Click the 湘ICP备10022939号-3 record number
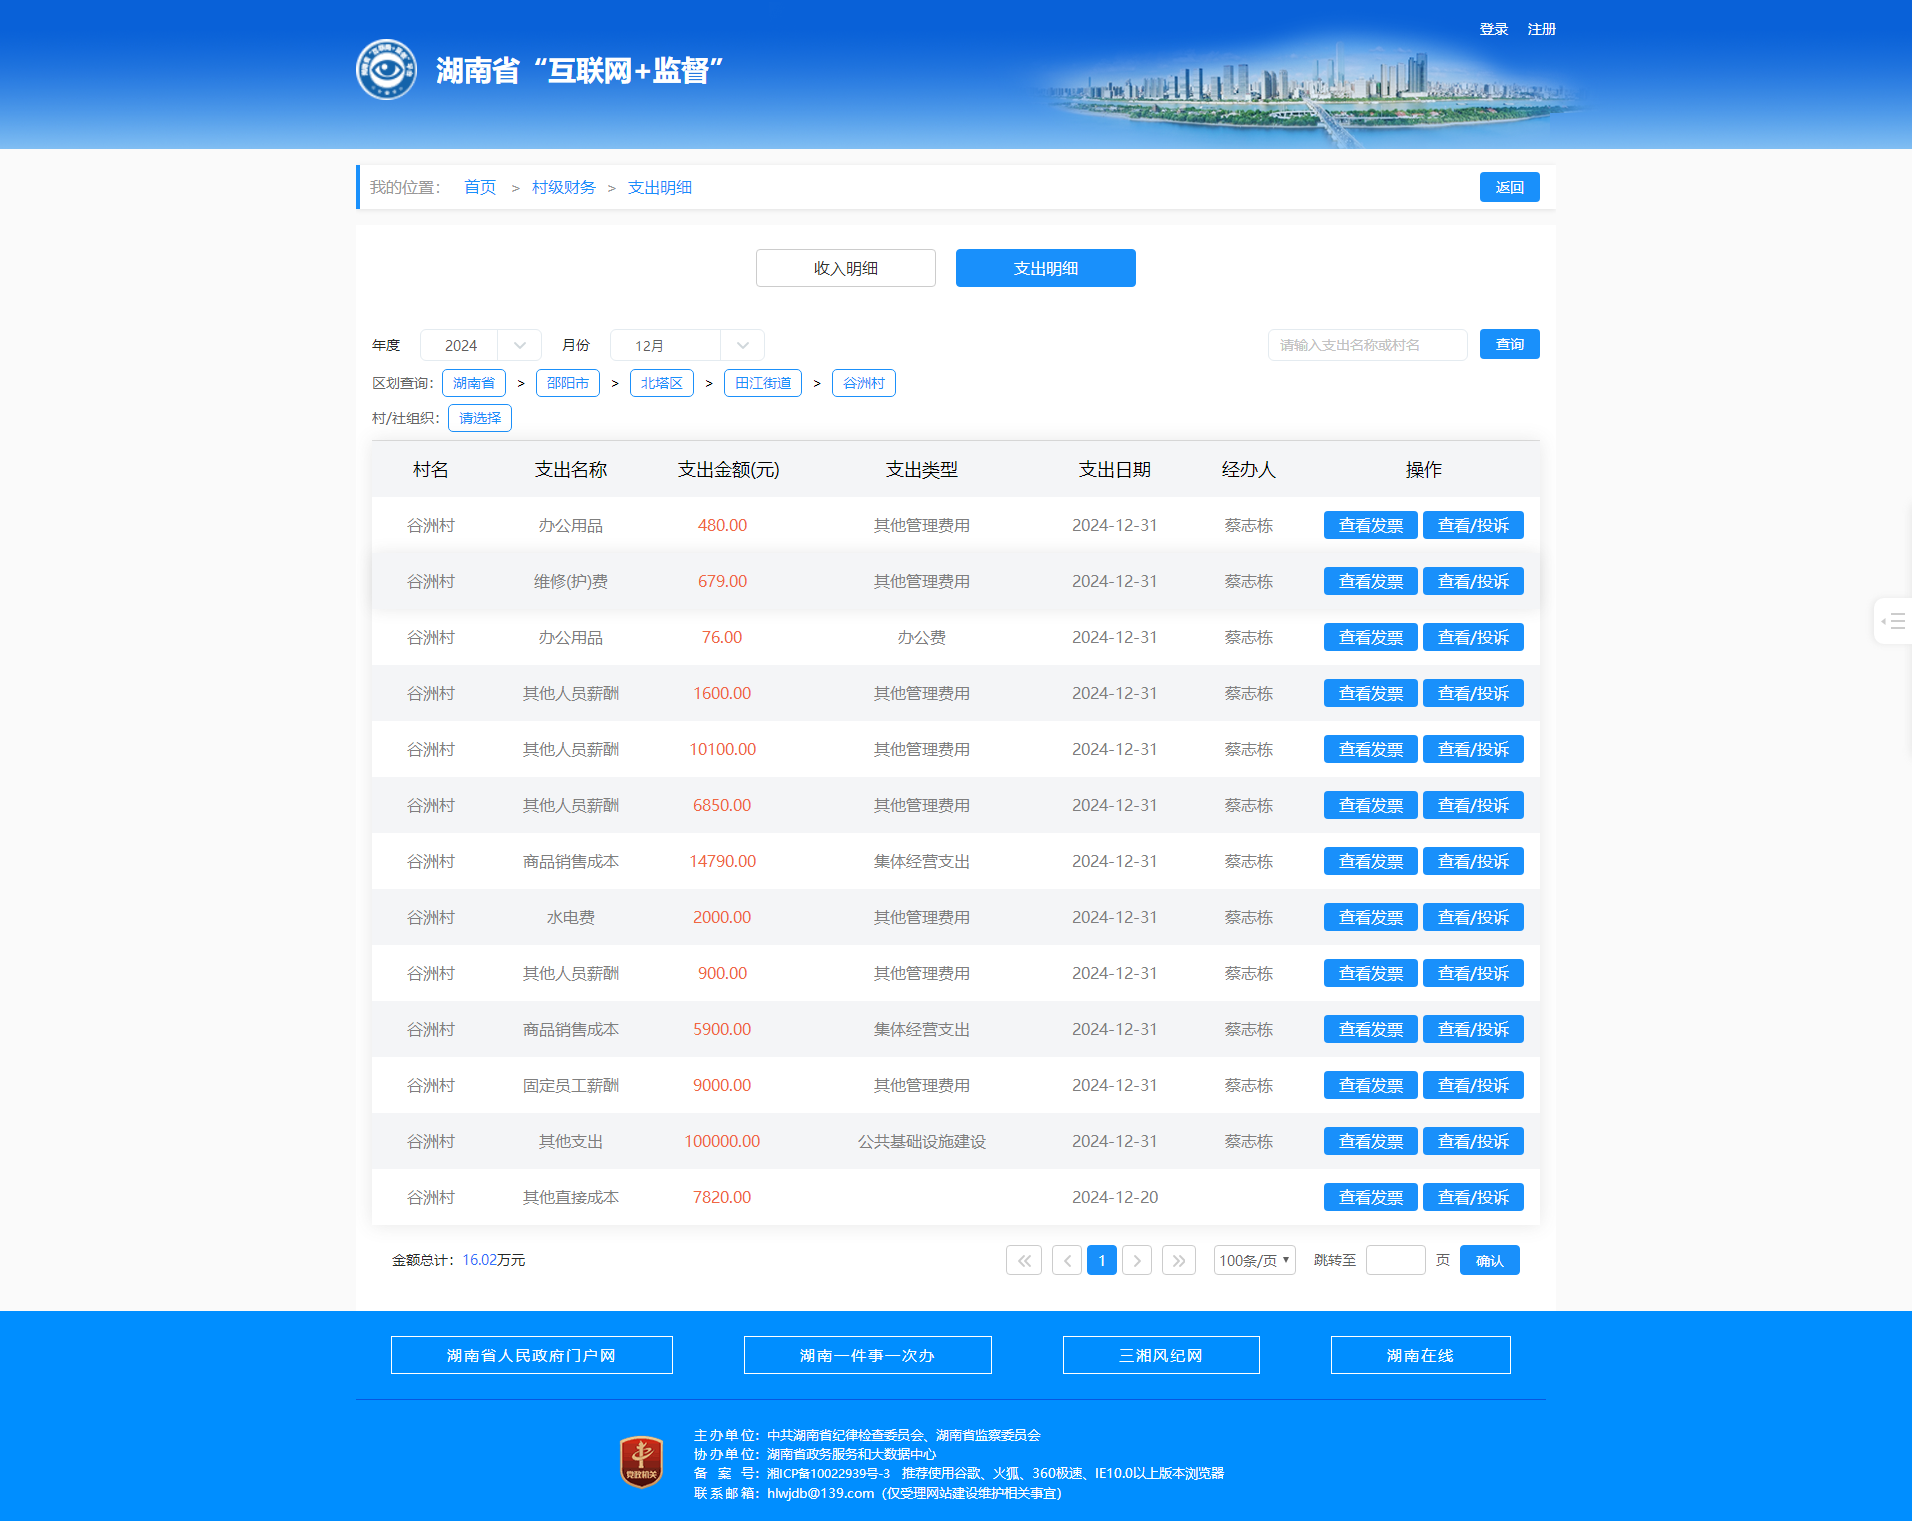Viewport: 1912px width, 1521px height. pyautogui.click(x=828, y=1473)
